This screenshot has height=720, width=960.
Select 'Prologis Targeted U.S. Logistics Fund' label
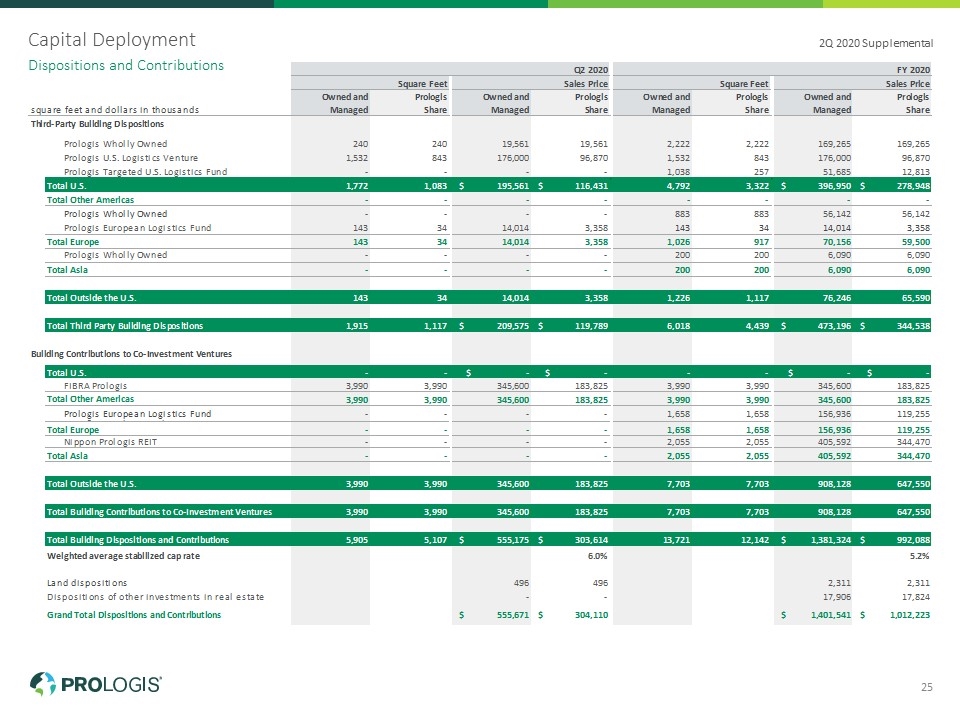pyautogui.click(x=146, y=172)
